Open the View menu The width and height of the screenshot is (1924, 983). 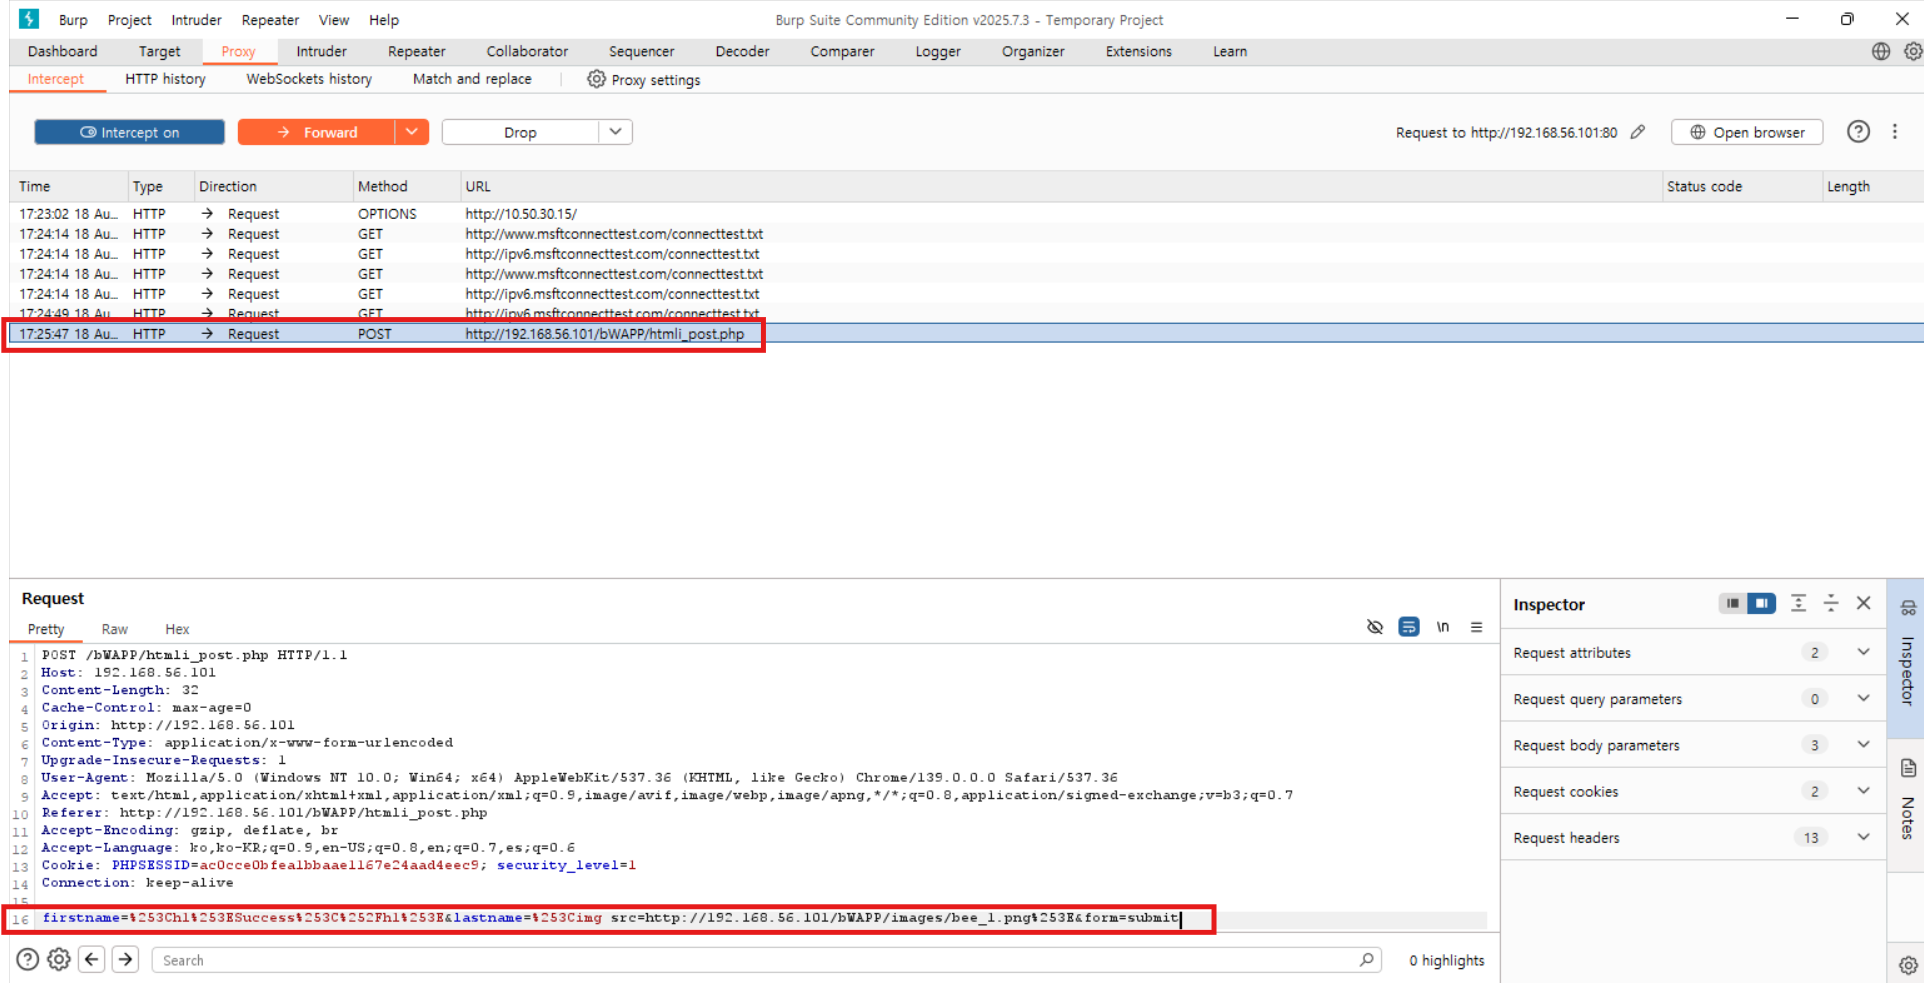(334, 20)
